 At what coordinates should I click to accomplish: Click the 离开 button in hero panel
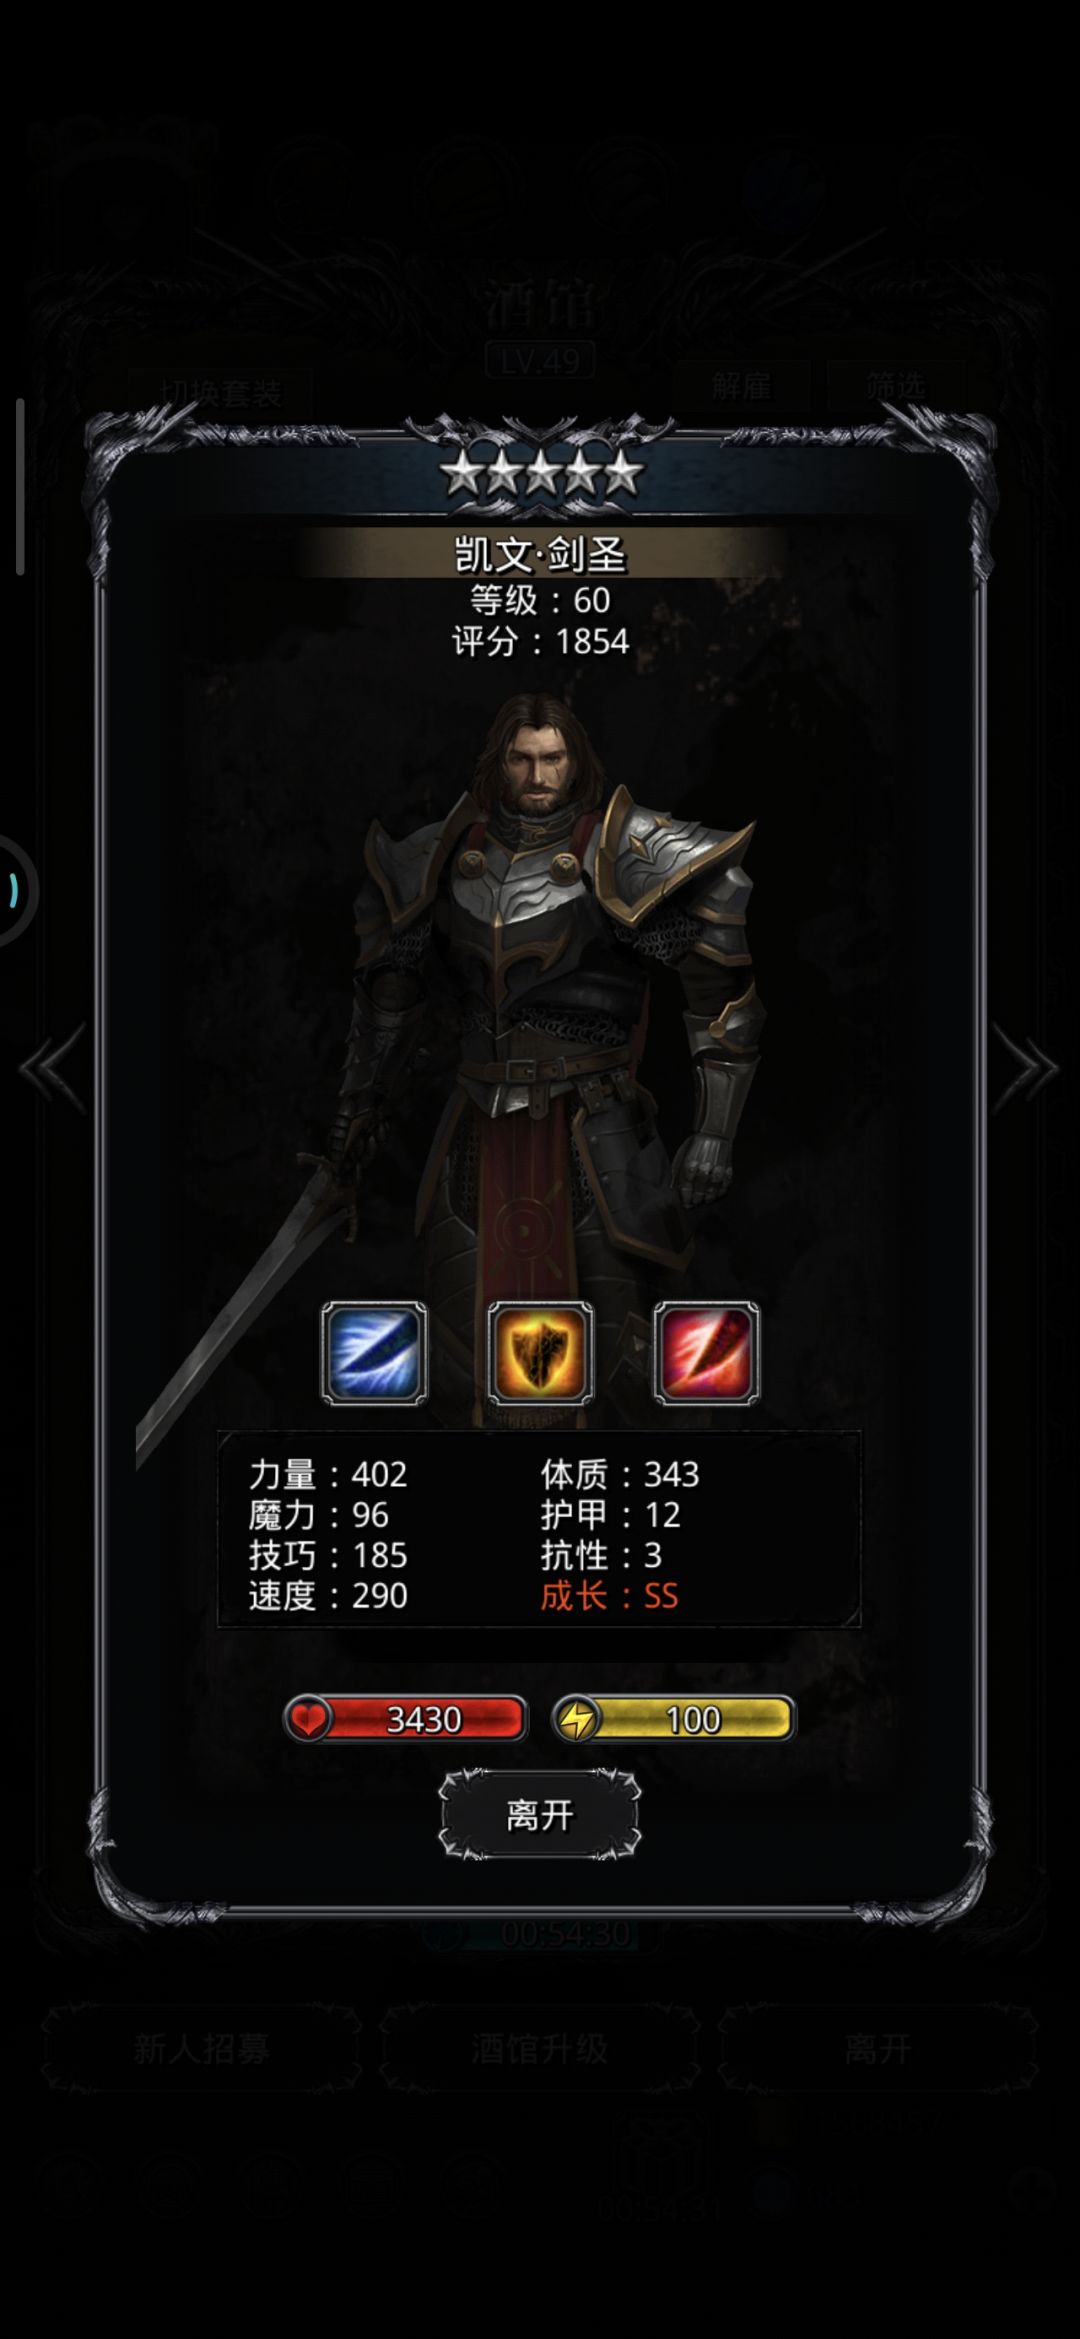point(540,1815)
